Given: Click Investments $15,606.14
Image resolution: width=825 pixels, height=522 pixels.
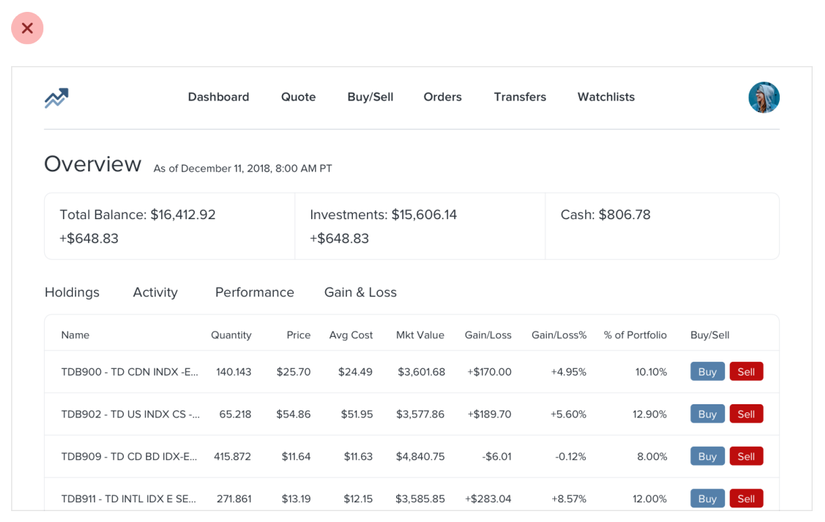Looking at the screenshot, I should [x=384, y=215].
